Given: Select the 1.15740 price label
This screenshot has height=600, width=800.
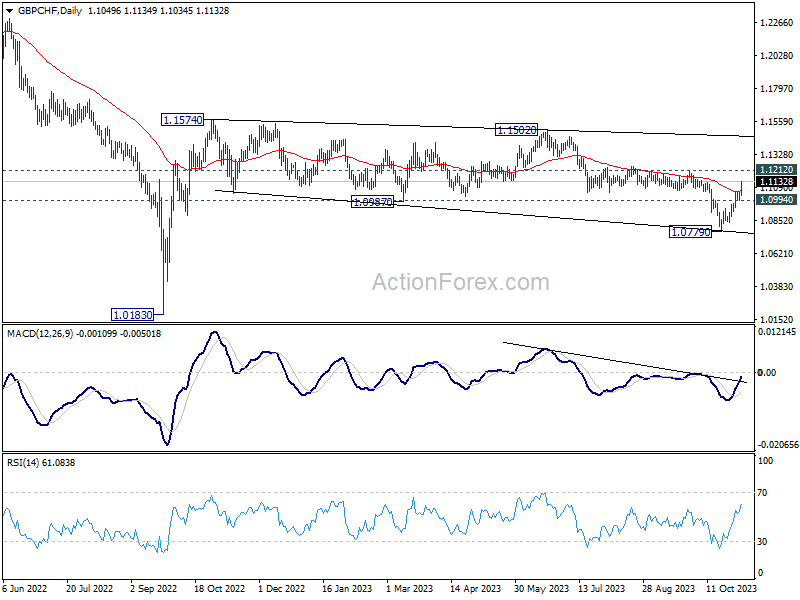Looking at the screenshot, I should [182, 120].
